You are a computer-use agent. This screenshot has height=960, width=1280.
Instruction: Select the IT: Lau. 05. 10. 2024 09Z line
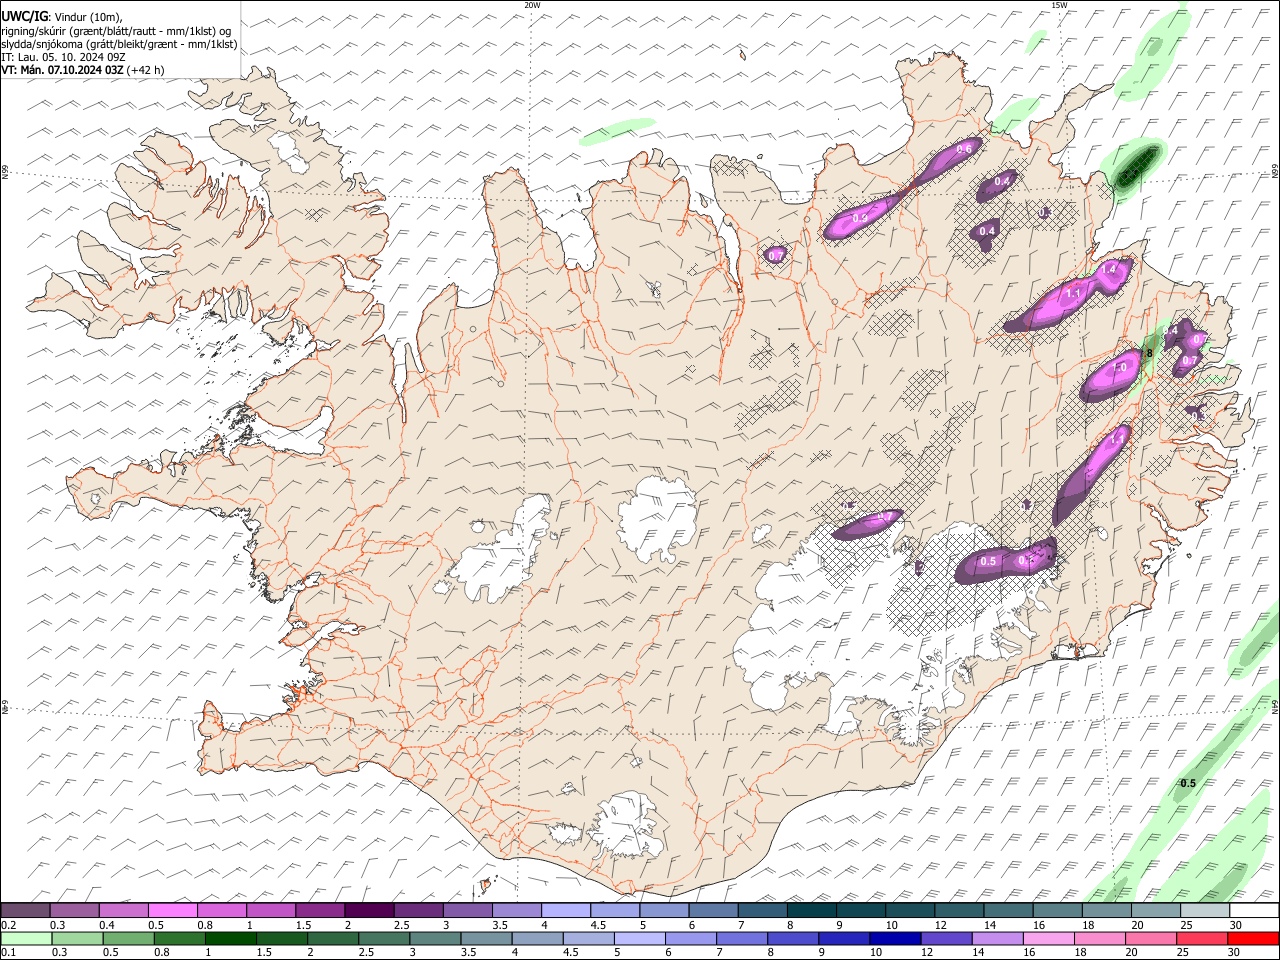[63, 57]
